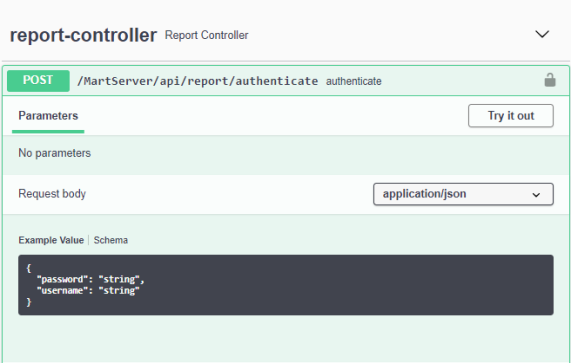This screenshot has width=571, height=363.
Task: Click the Report Controller description text
Action: pos(206,35)
